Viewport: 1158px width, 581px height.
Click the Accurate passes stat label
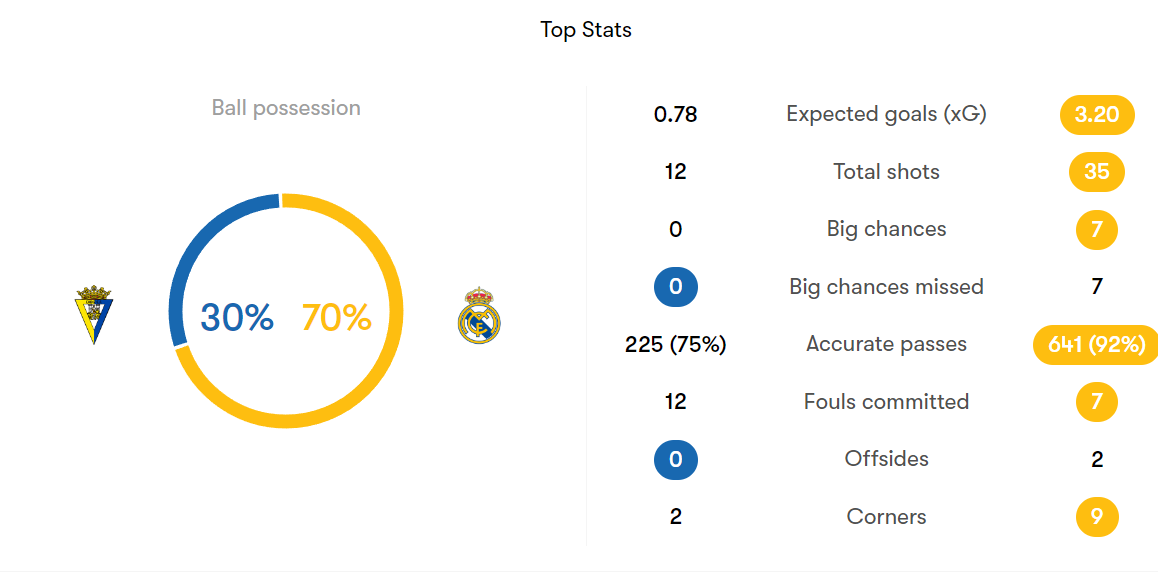coord(886,344)
